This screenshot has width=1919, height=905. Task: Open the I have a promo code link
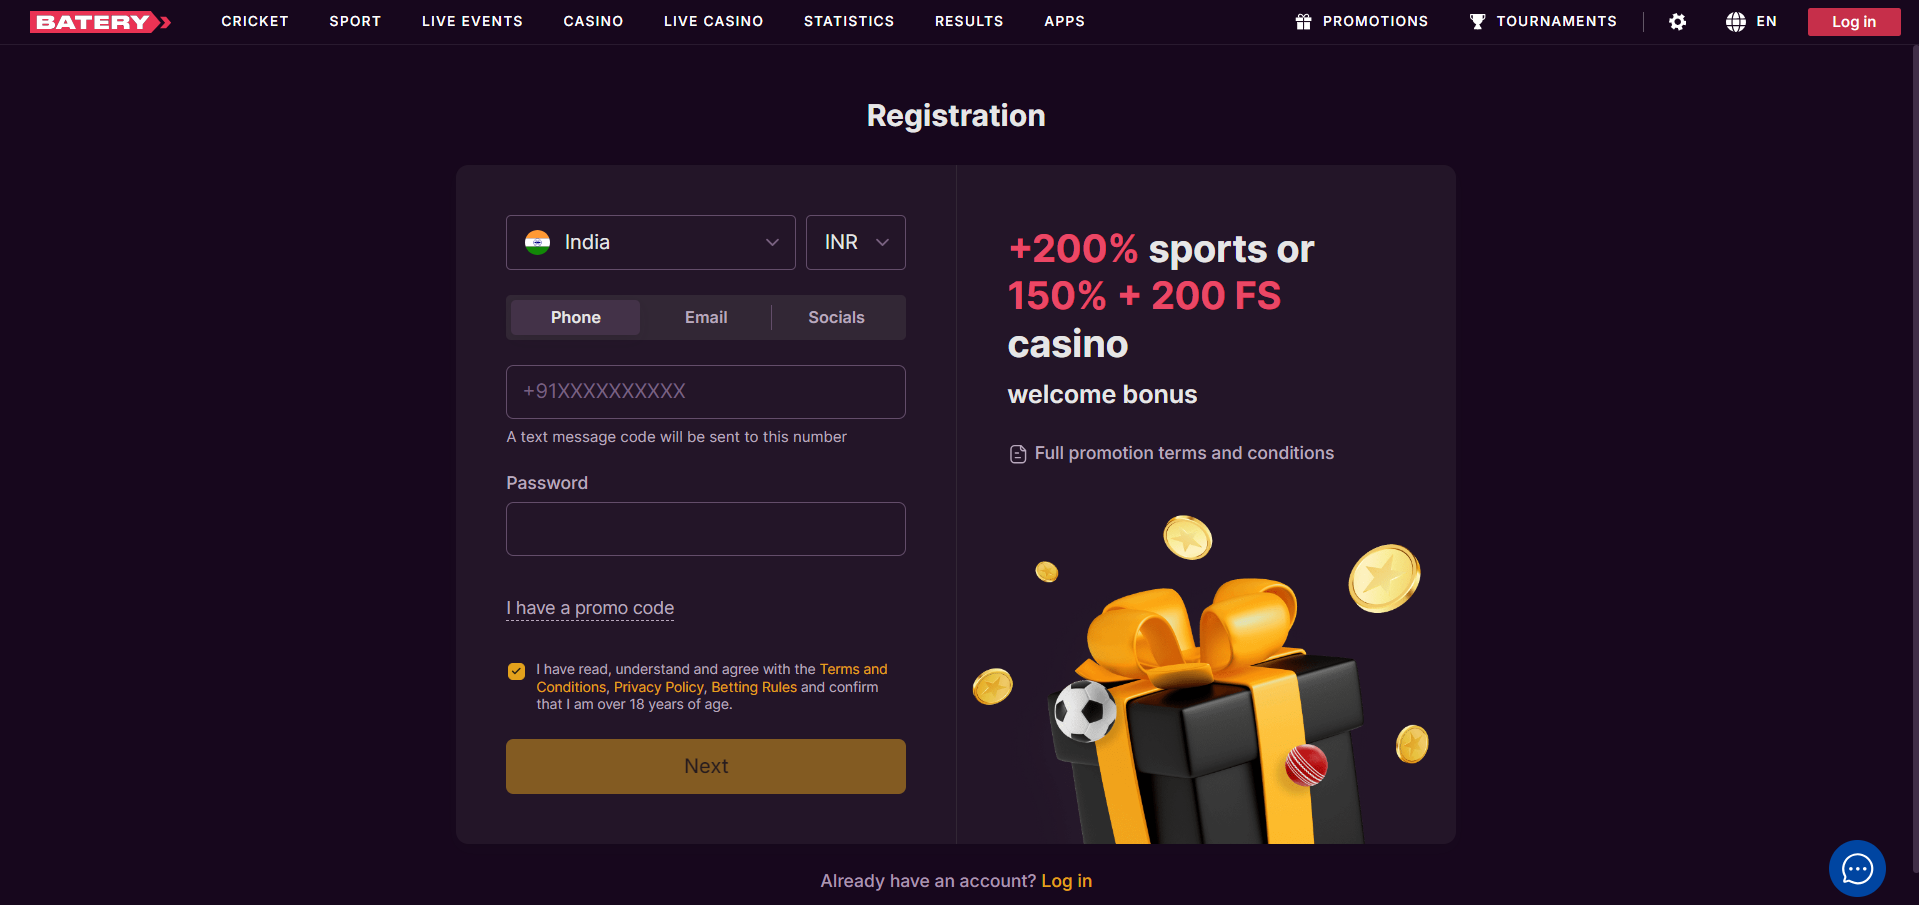(x=590, y=608)
